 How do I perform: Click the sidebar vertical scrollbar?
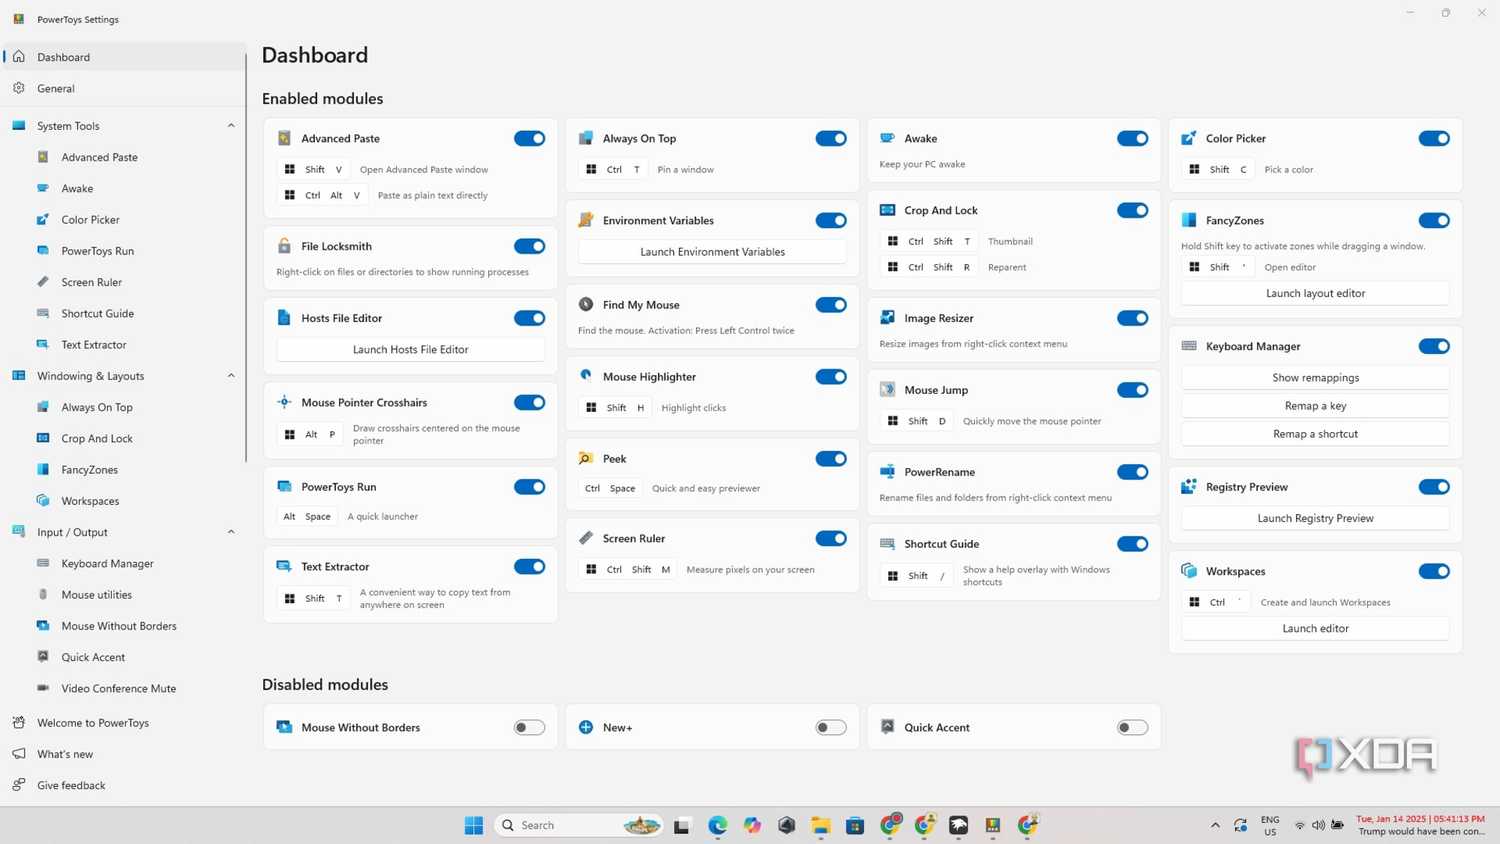click(x=246, y=260)
